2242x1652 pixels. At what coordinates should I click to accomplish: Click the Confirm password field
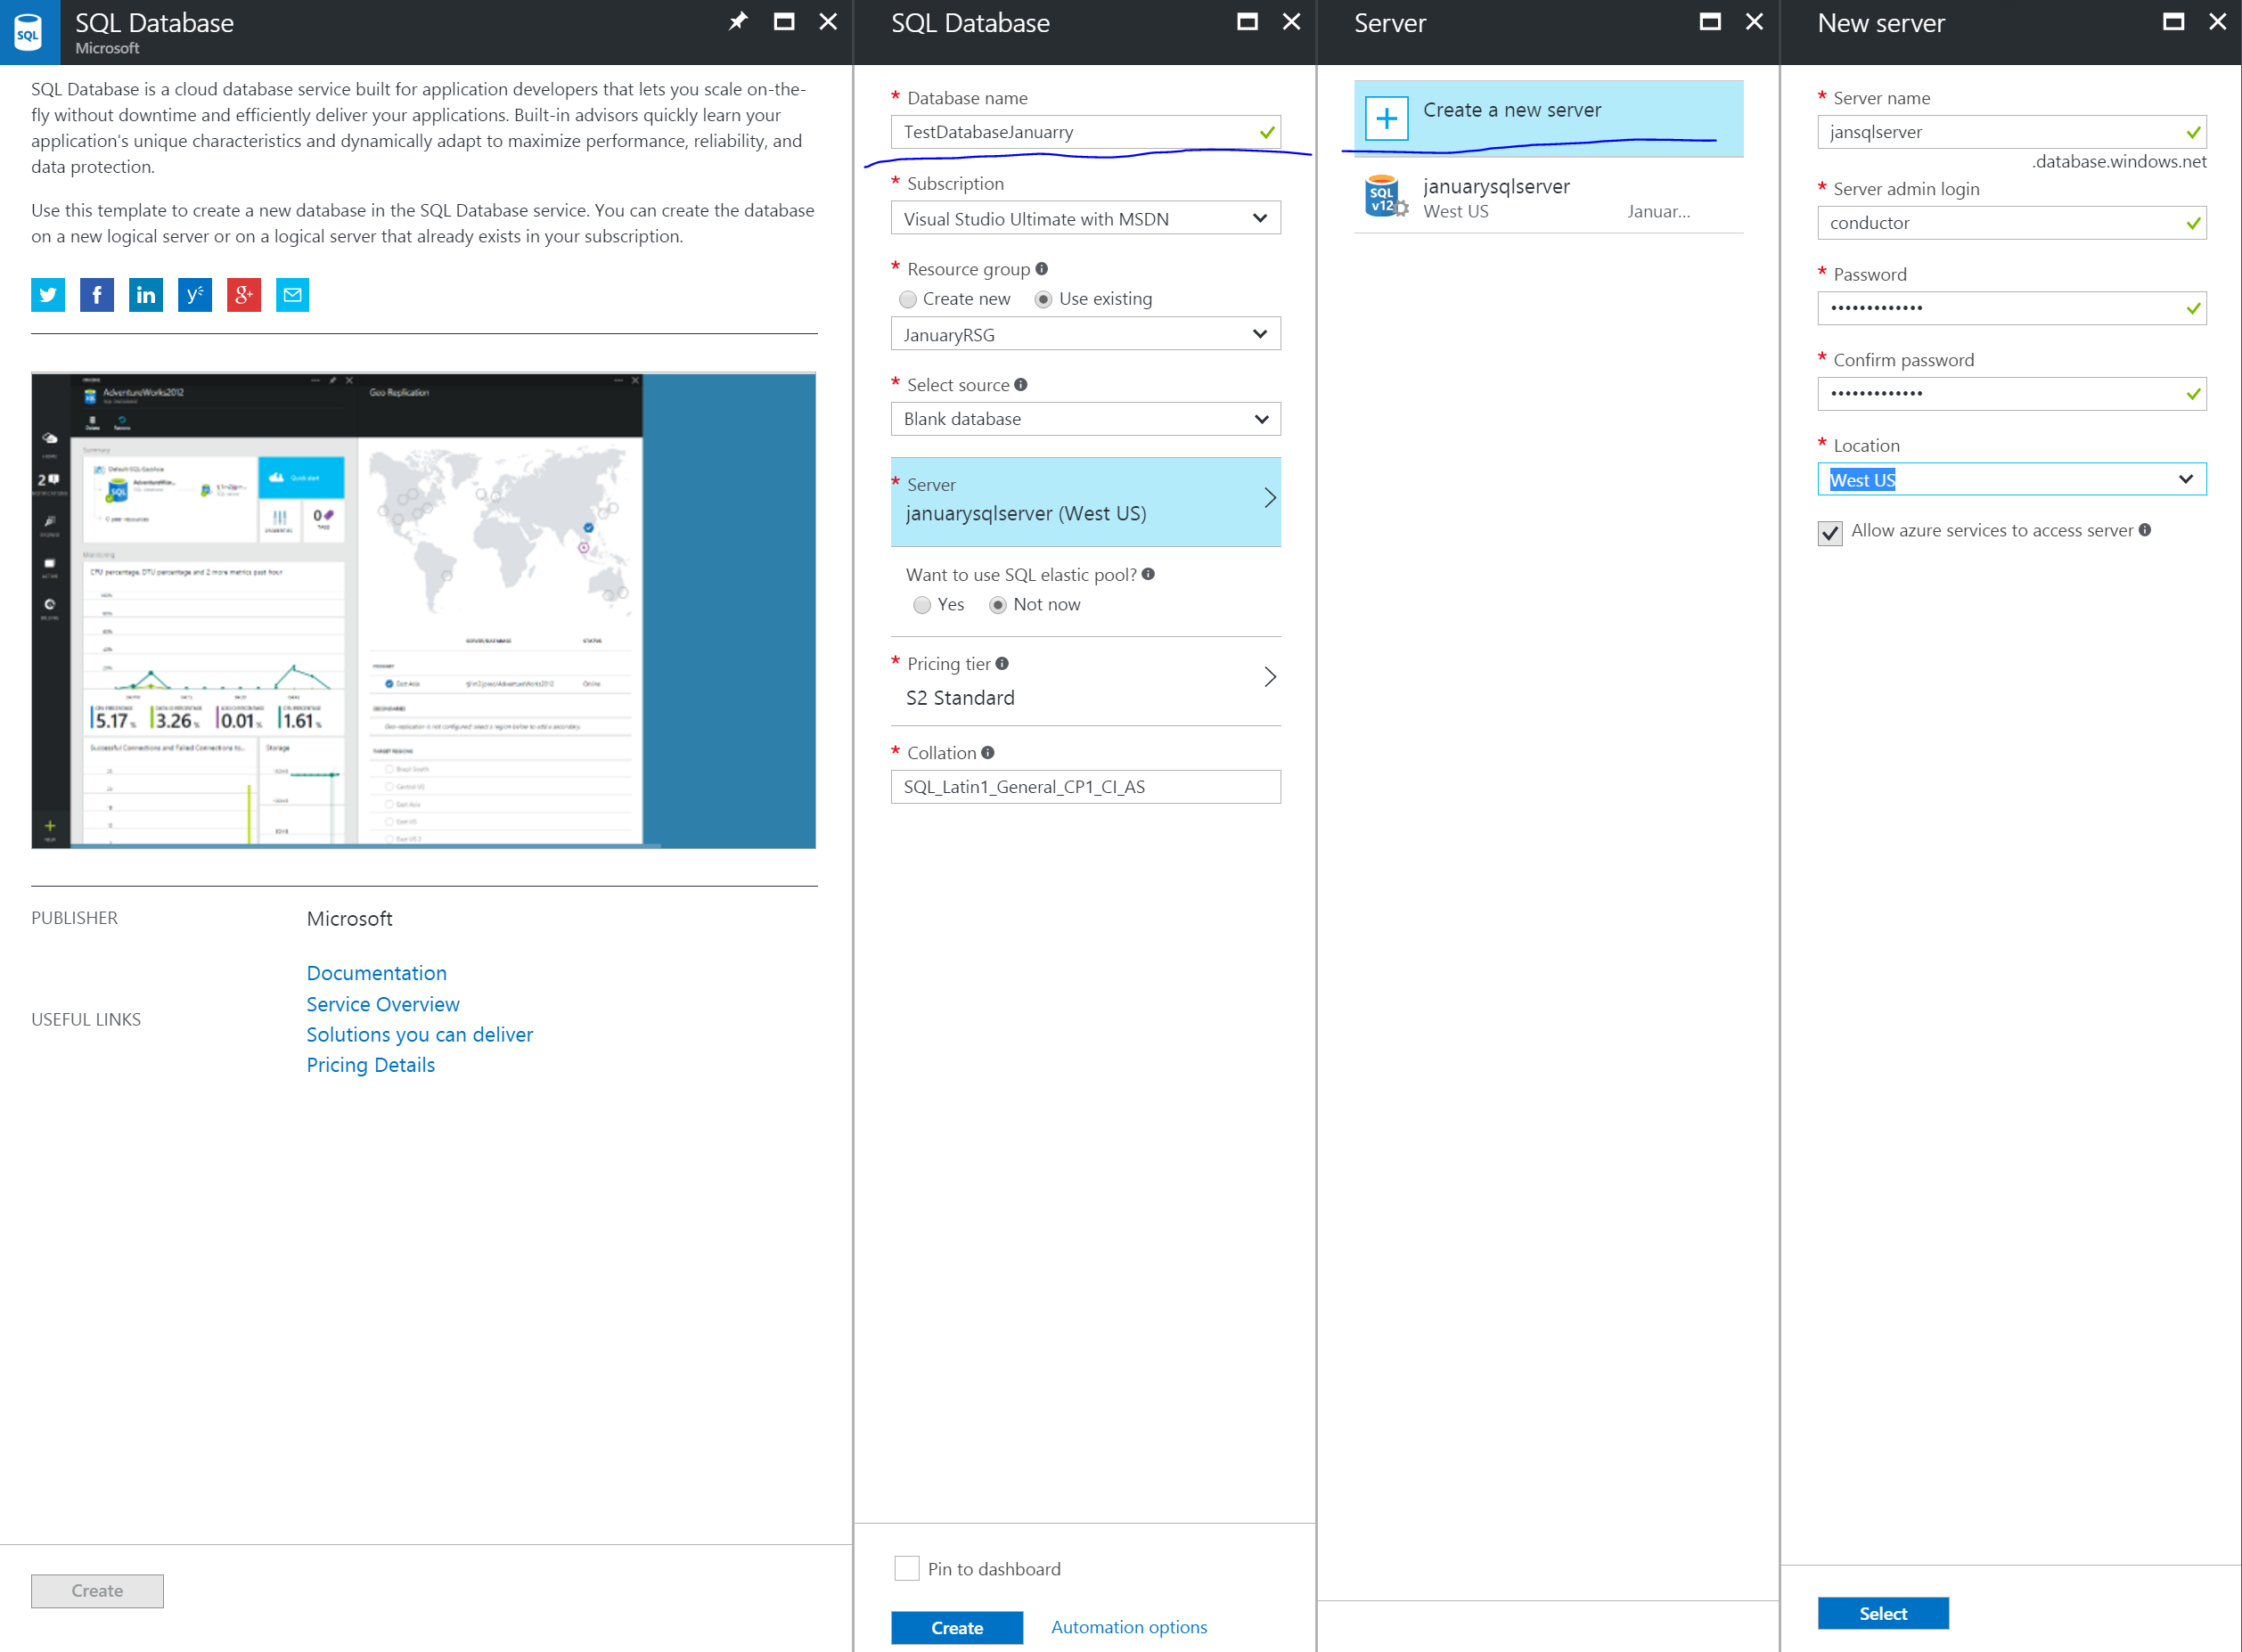click(2011, 394)
